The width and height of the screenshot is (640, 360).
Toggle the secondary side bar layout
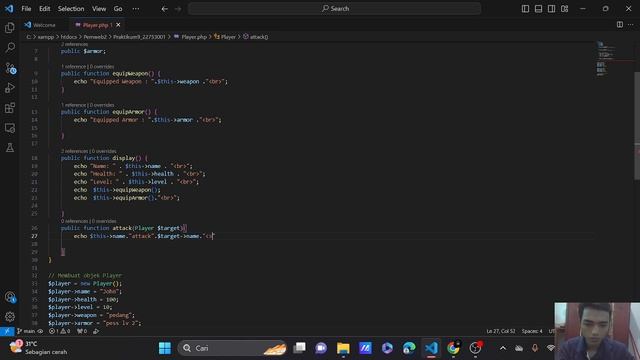coord(551,9)
